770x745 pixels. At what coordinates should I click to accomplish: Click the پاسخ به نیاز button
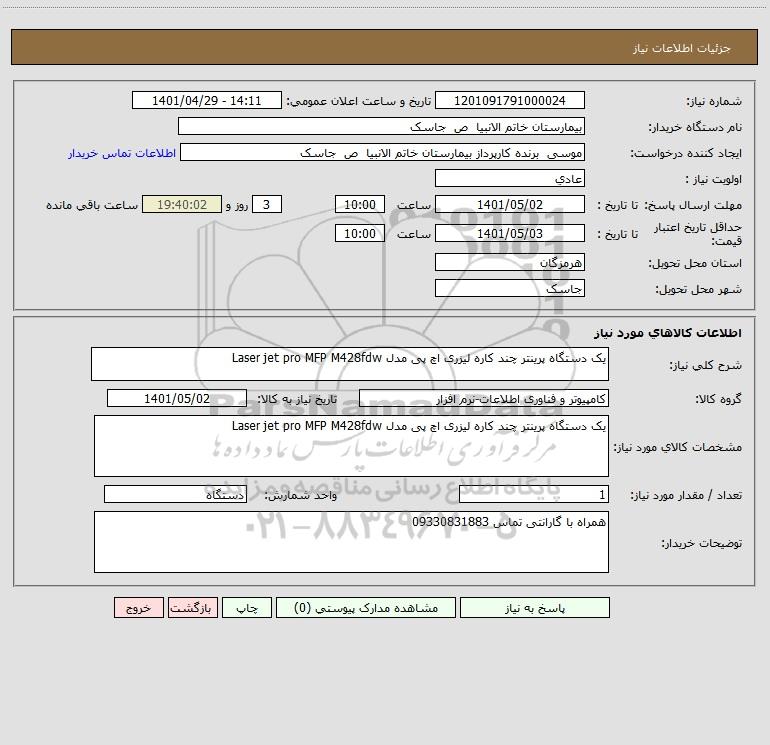click(x=534, y=607)
